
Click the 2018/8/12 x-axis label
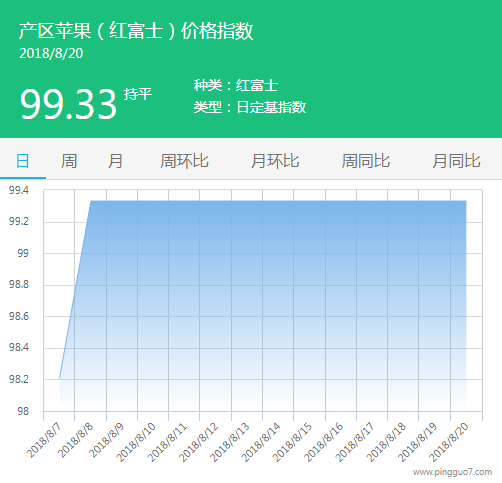point(199,442)
